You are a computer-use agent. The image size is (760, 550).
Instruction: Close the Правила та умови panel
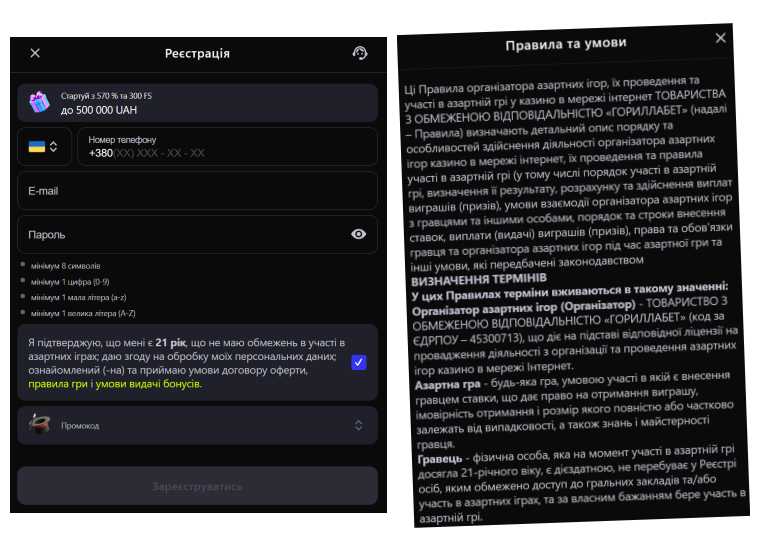point(721,38)
